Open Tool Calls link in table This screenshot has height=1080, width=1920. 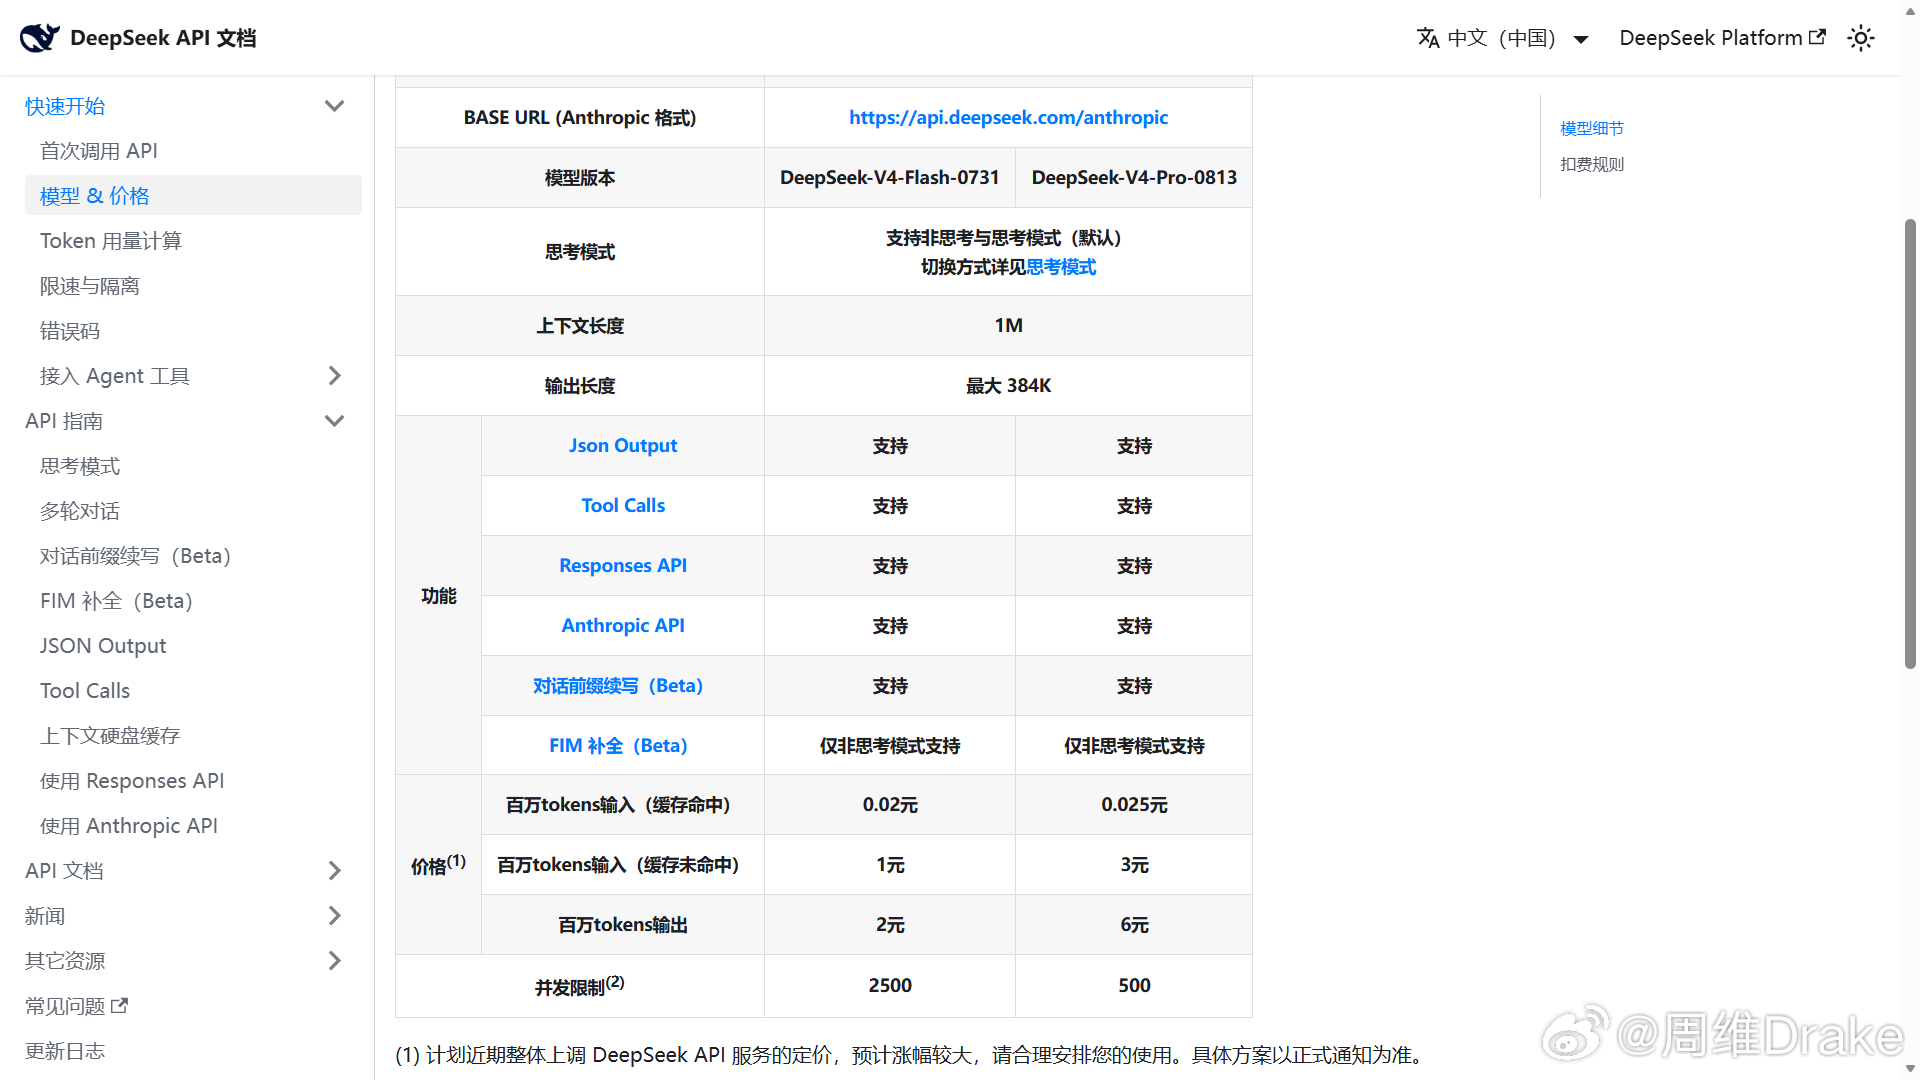(623, 505)
